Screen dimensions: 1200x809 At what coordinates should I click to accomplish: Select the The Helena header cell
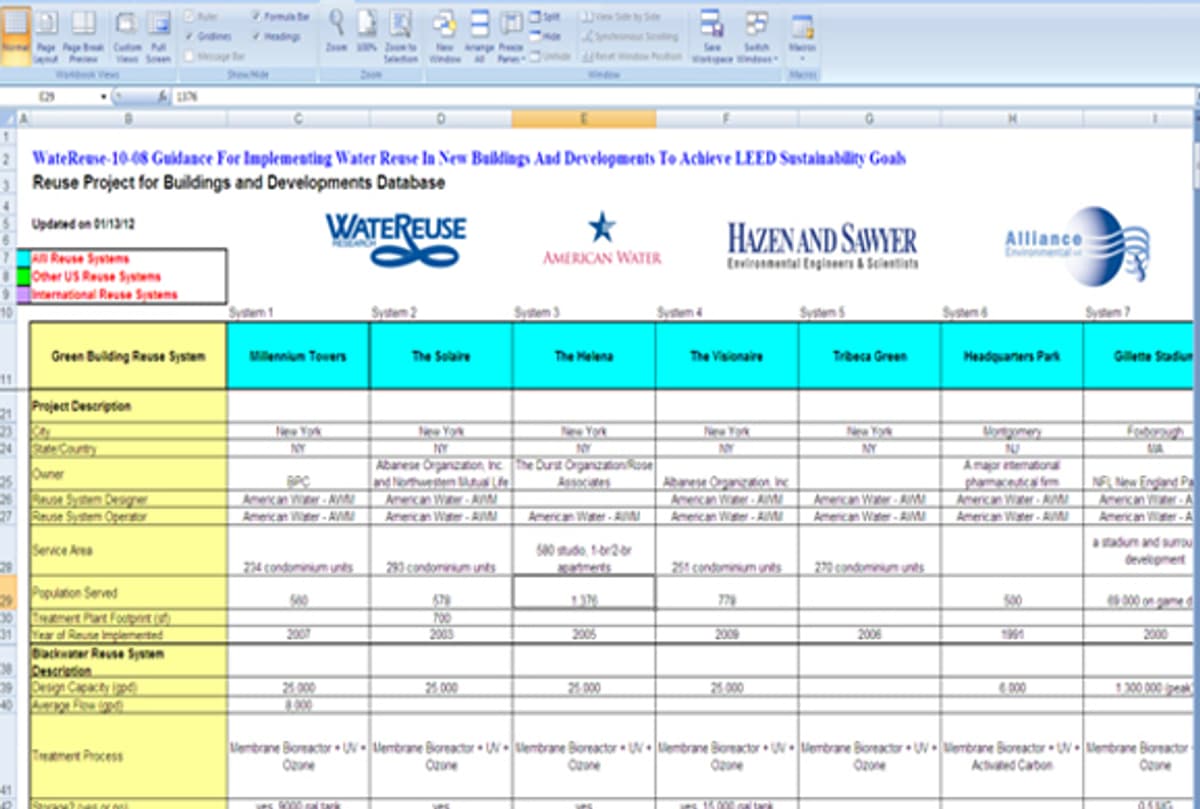point(584,355)
